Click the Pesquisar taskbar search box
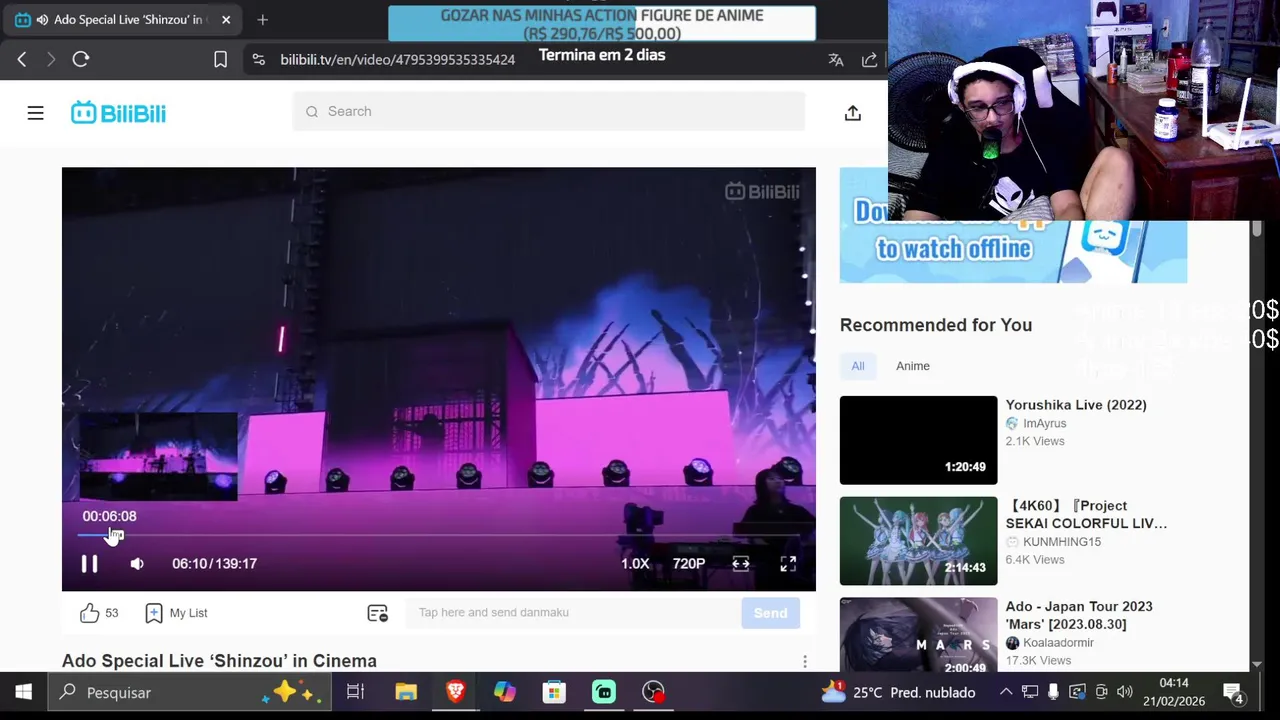The width and height of the screenshot is (1280, 720). (x=189, y=692)
